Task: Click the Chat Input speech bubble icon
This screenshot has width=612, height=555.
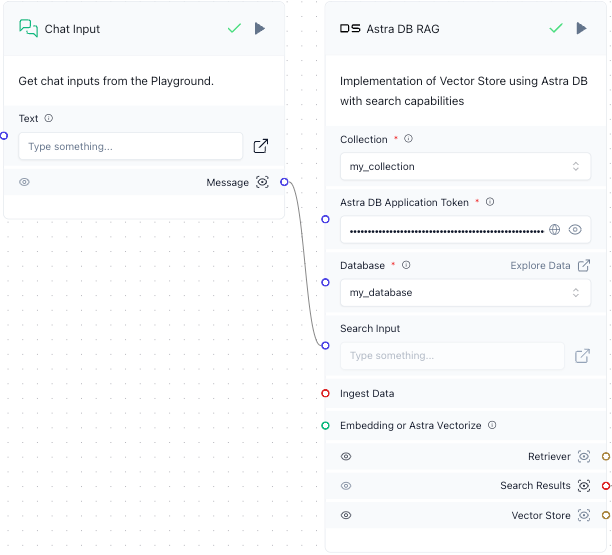Action: [x=29, y=29]
